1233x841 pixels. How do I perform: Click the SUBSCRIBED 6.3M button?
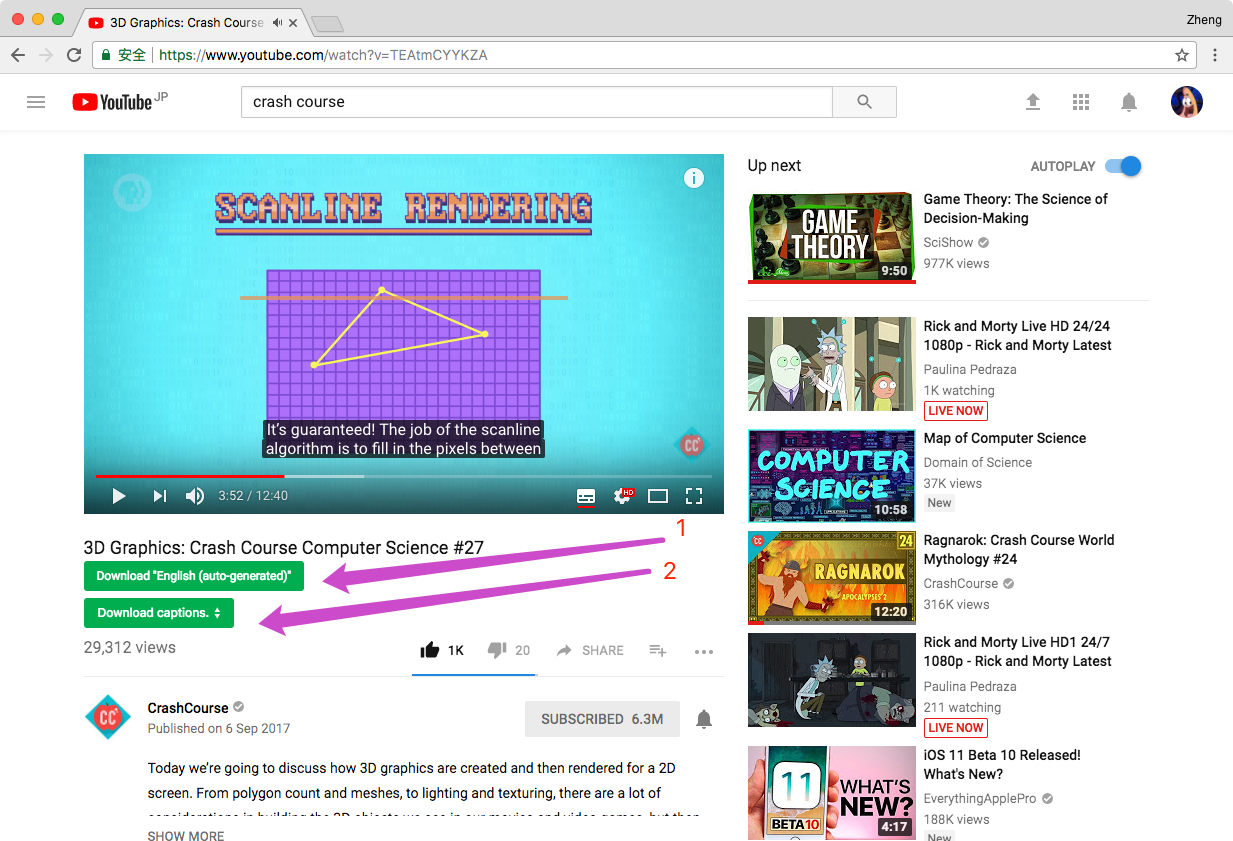[x=602, y=719]
